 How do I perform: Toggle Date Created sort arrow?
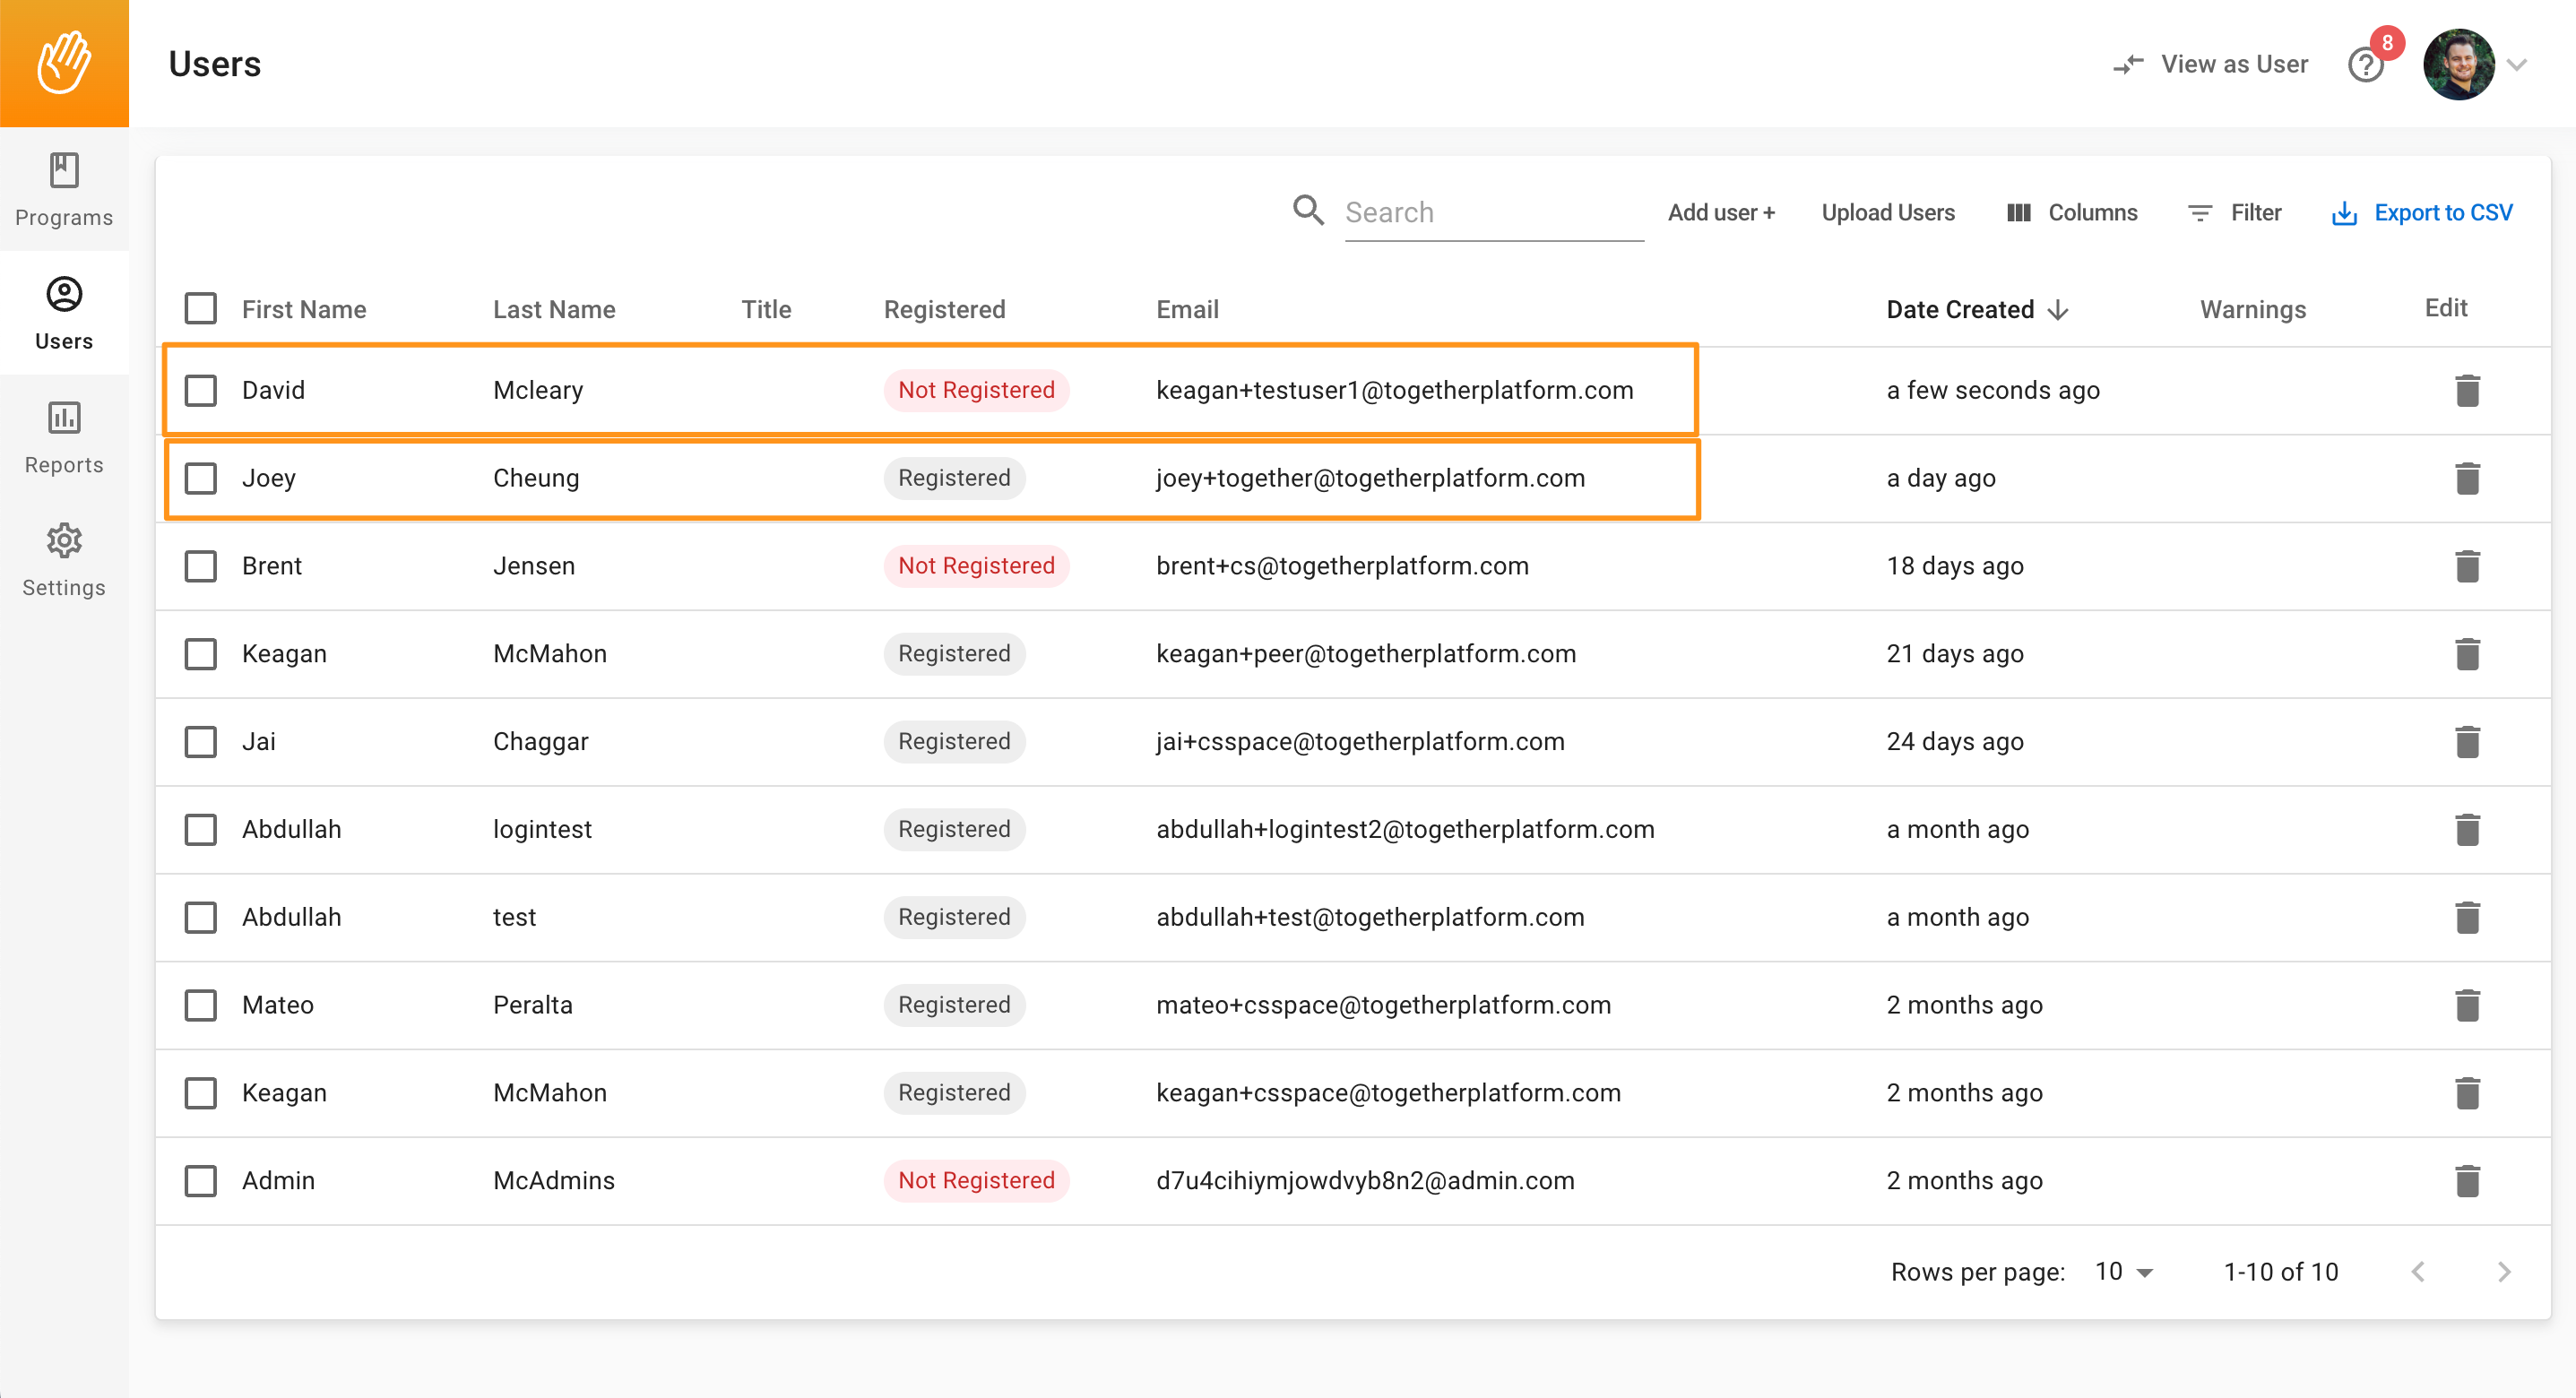coord(2058,310)
